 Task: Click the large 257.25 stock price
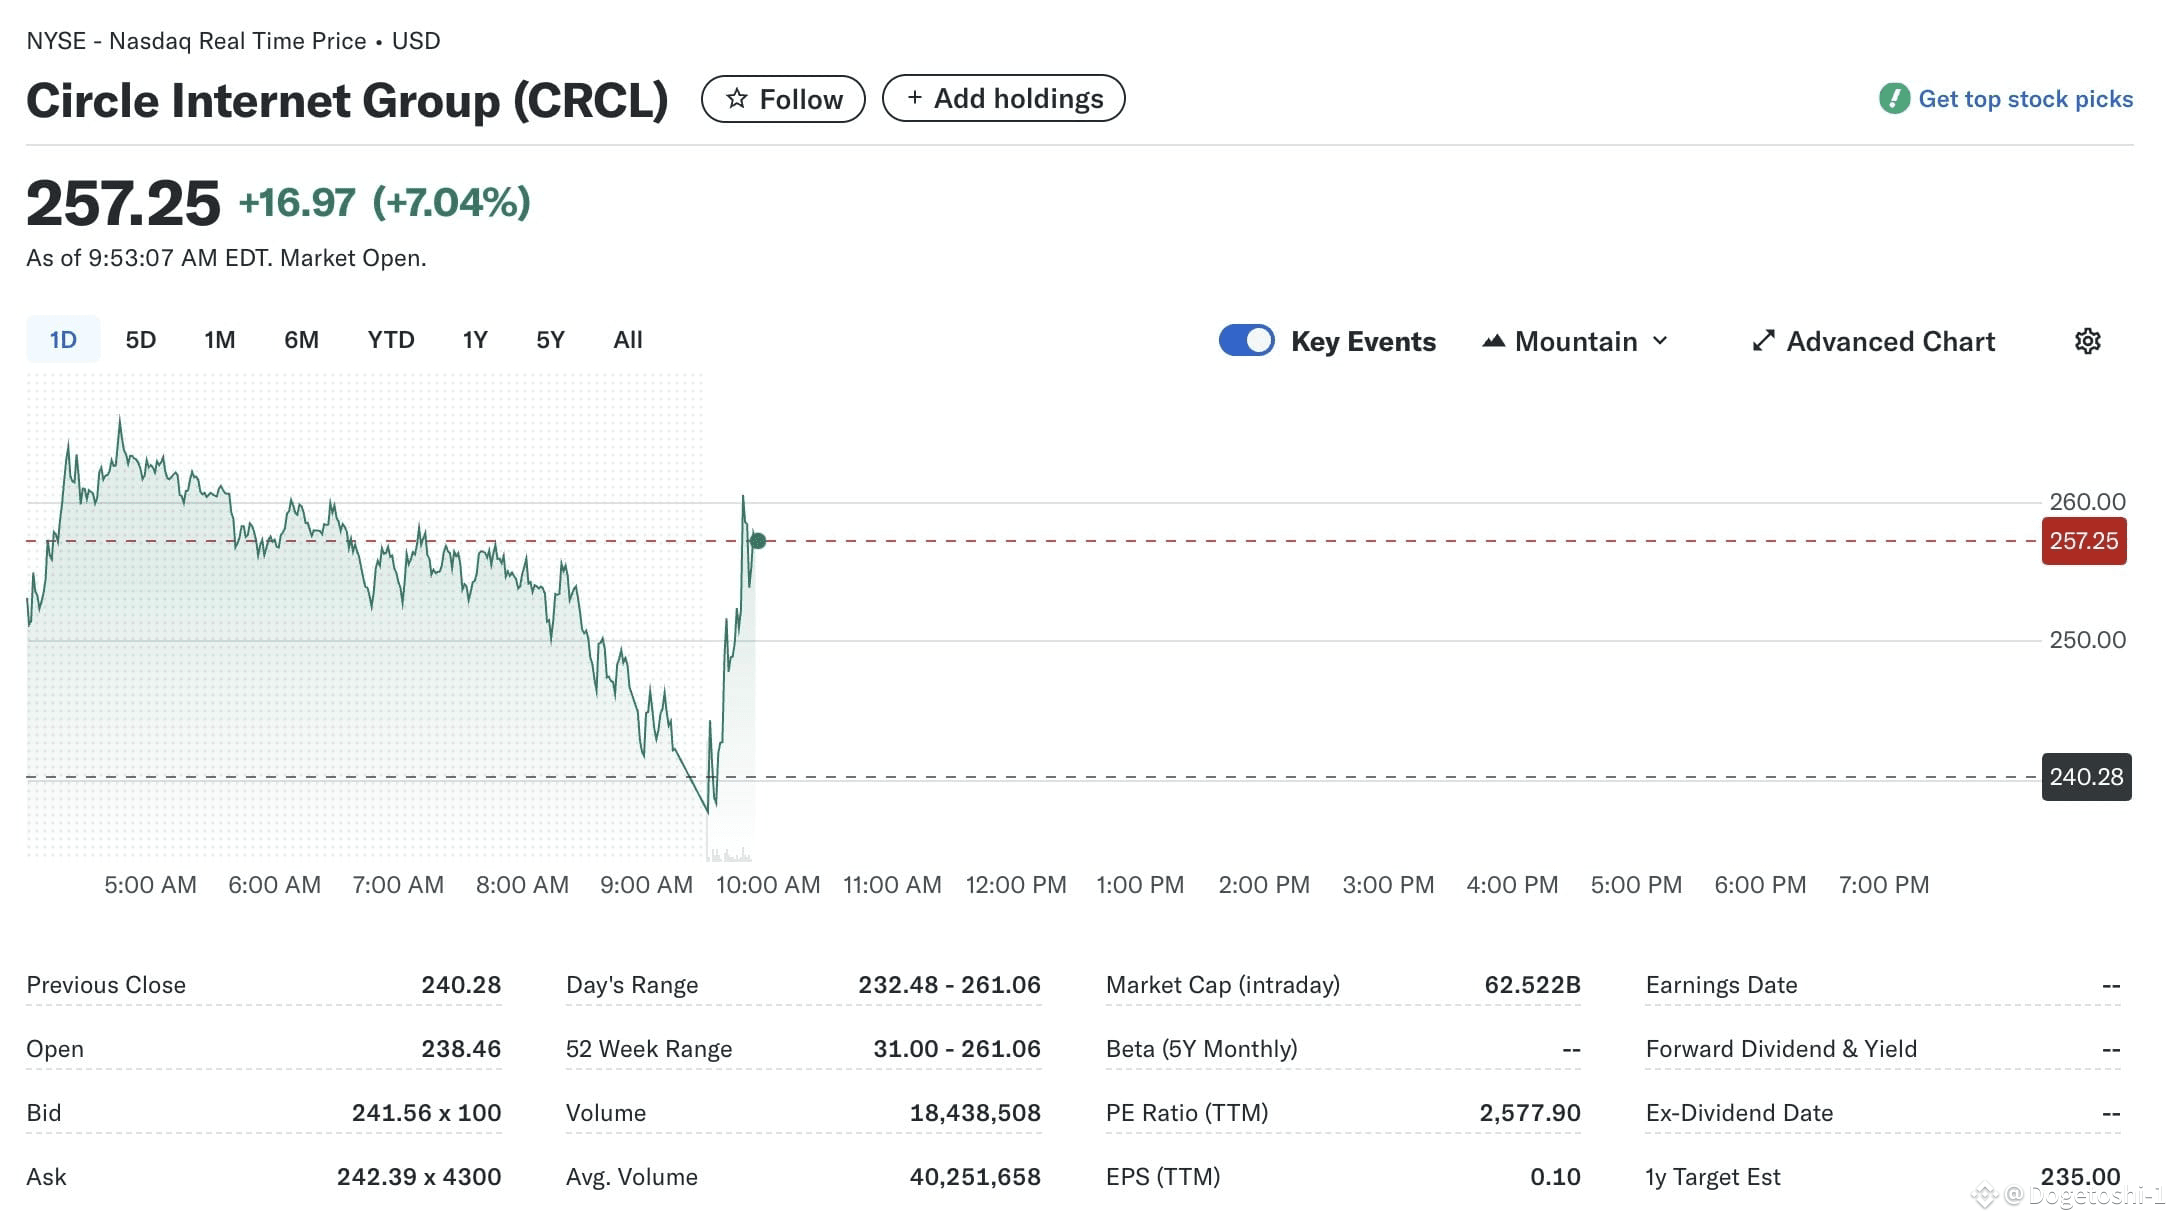point(123,203)
